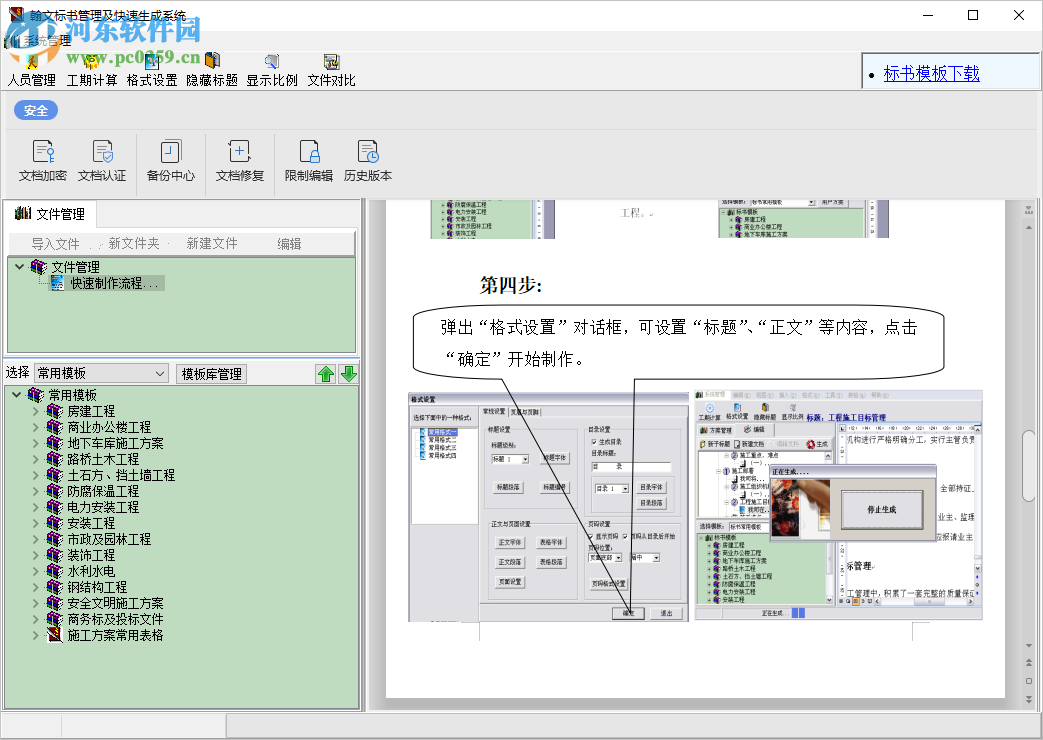Select 装饰工程 folder icon
This screenshot has height=740, width=1043.
[x=55, y=555]
